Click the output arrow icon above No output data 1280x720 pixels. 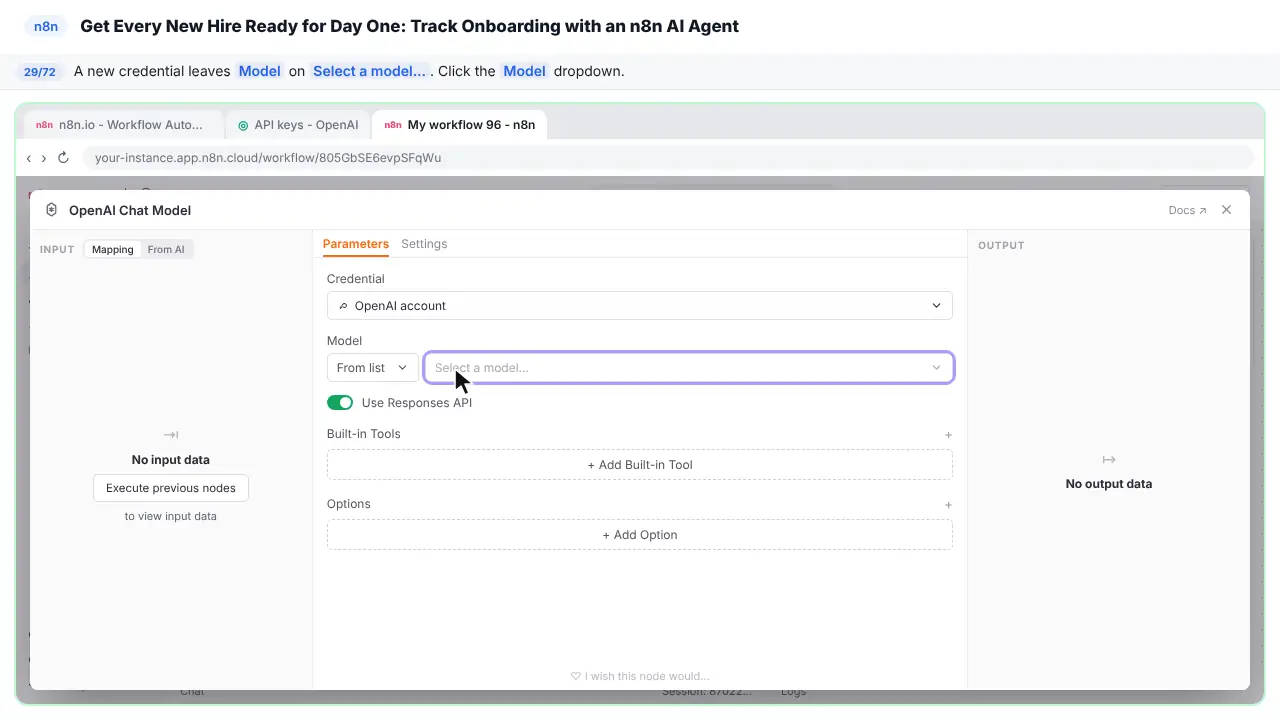(x=1109, y=460)
